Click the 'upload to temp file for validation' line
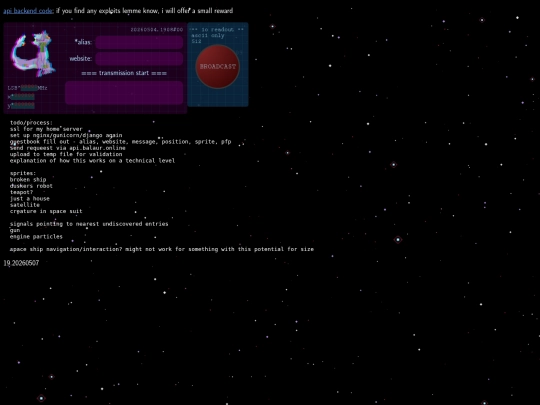The image size is (540, 405). (66, 154)
